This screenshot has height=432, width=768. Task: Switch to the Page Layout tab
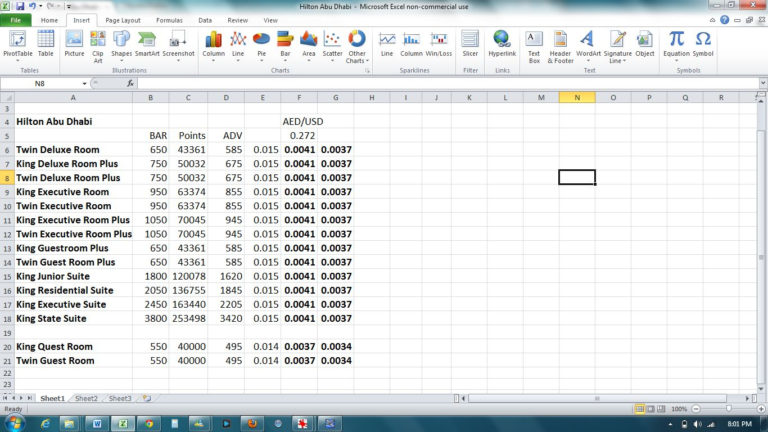tap(123, 20)
